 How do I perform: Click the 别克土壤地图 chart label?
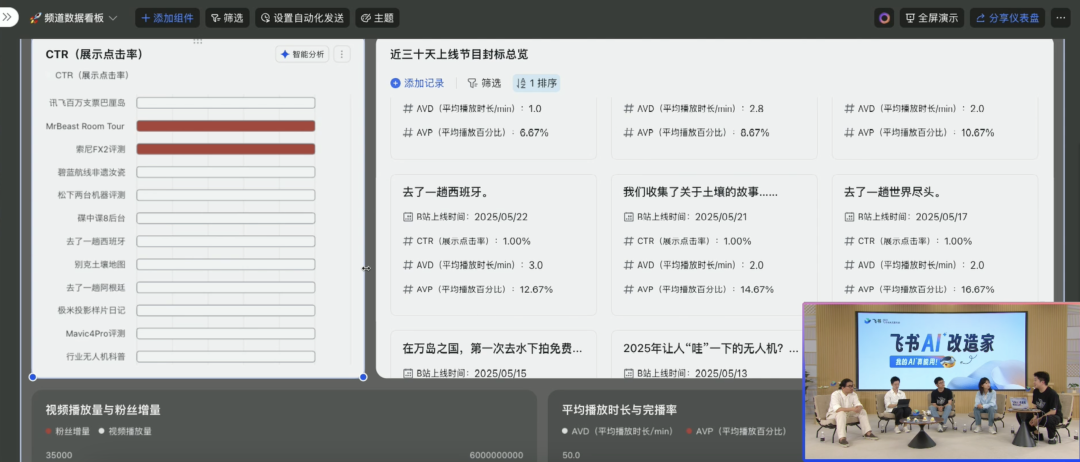[100, 264]
